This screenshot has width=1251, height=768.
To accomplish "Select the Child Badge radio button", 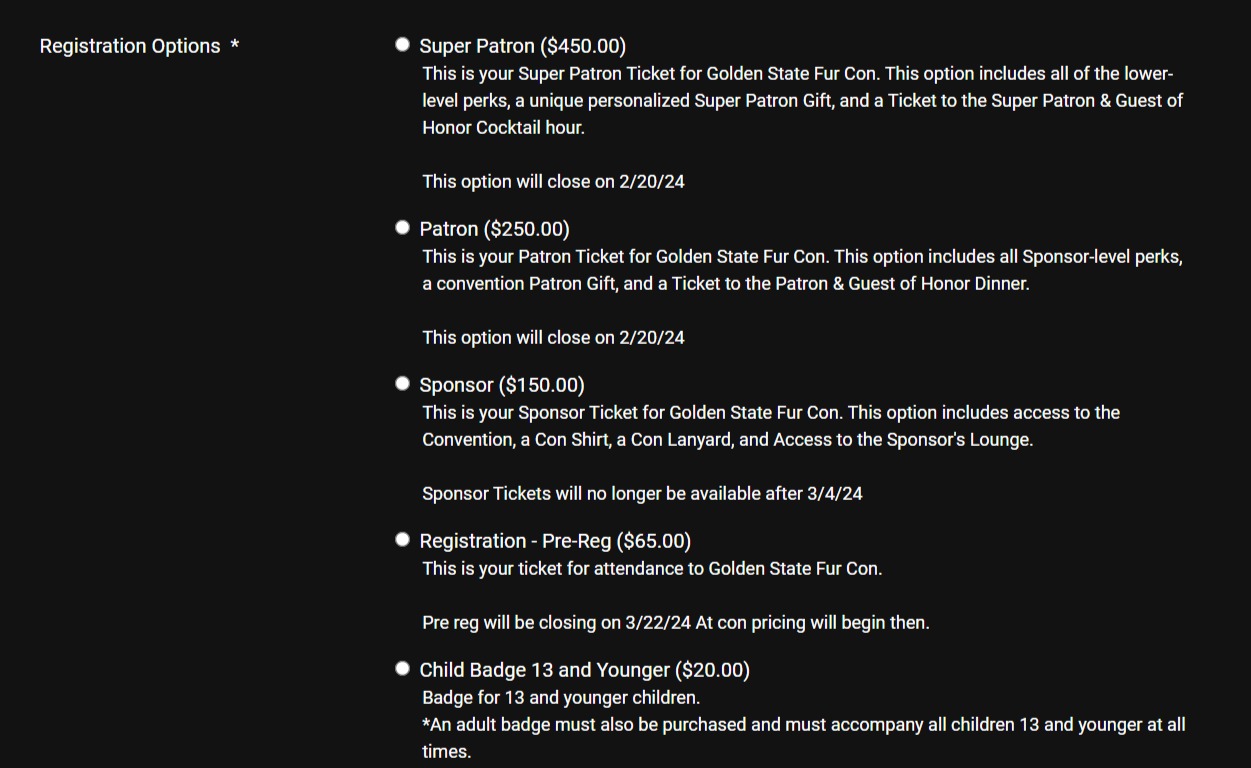I will click(402, 668).
